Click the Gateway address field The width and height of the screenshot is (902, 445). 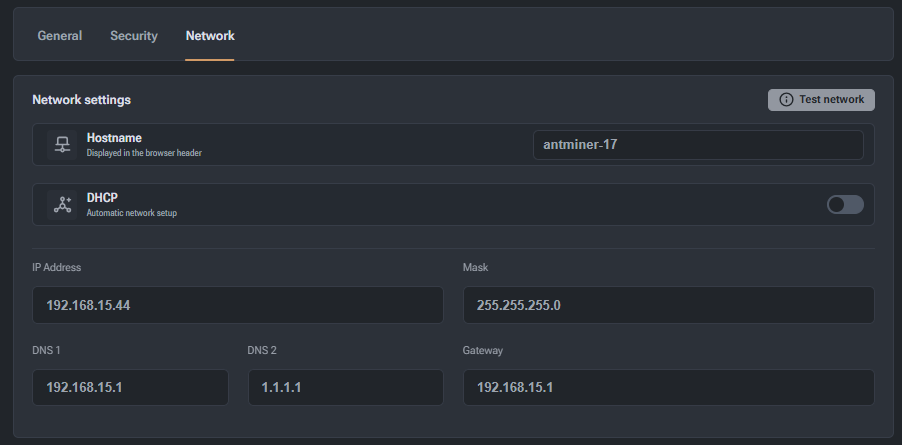668,387
